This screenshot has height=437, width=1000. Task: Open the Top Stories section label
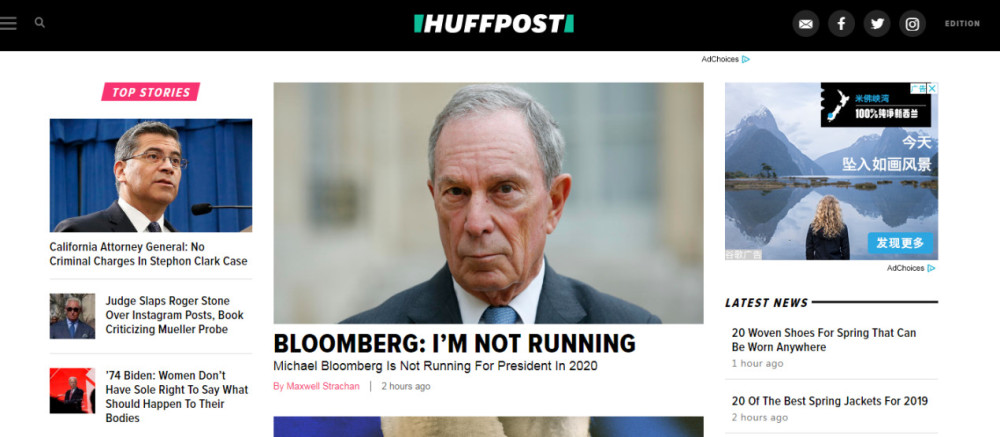pyautogui.click(x=151, y=92)
